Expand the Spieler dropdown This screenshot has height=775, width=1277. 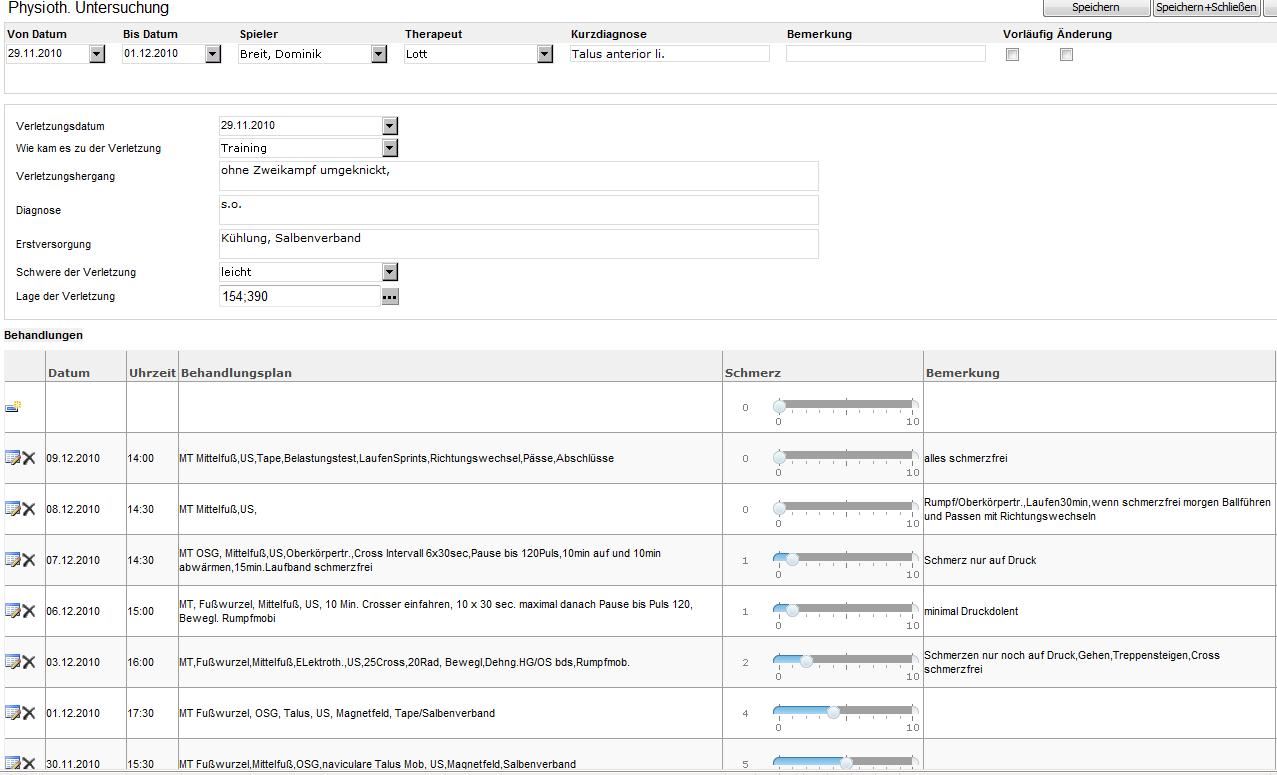[379, 54]
